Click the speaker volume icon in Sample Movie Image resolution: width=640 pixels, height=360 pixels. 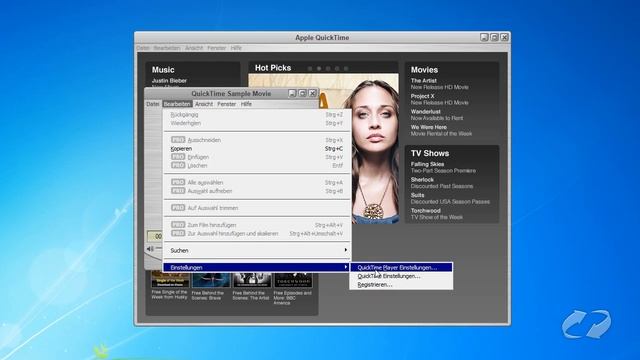point(150,249)
